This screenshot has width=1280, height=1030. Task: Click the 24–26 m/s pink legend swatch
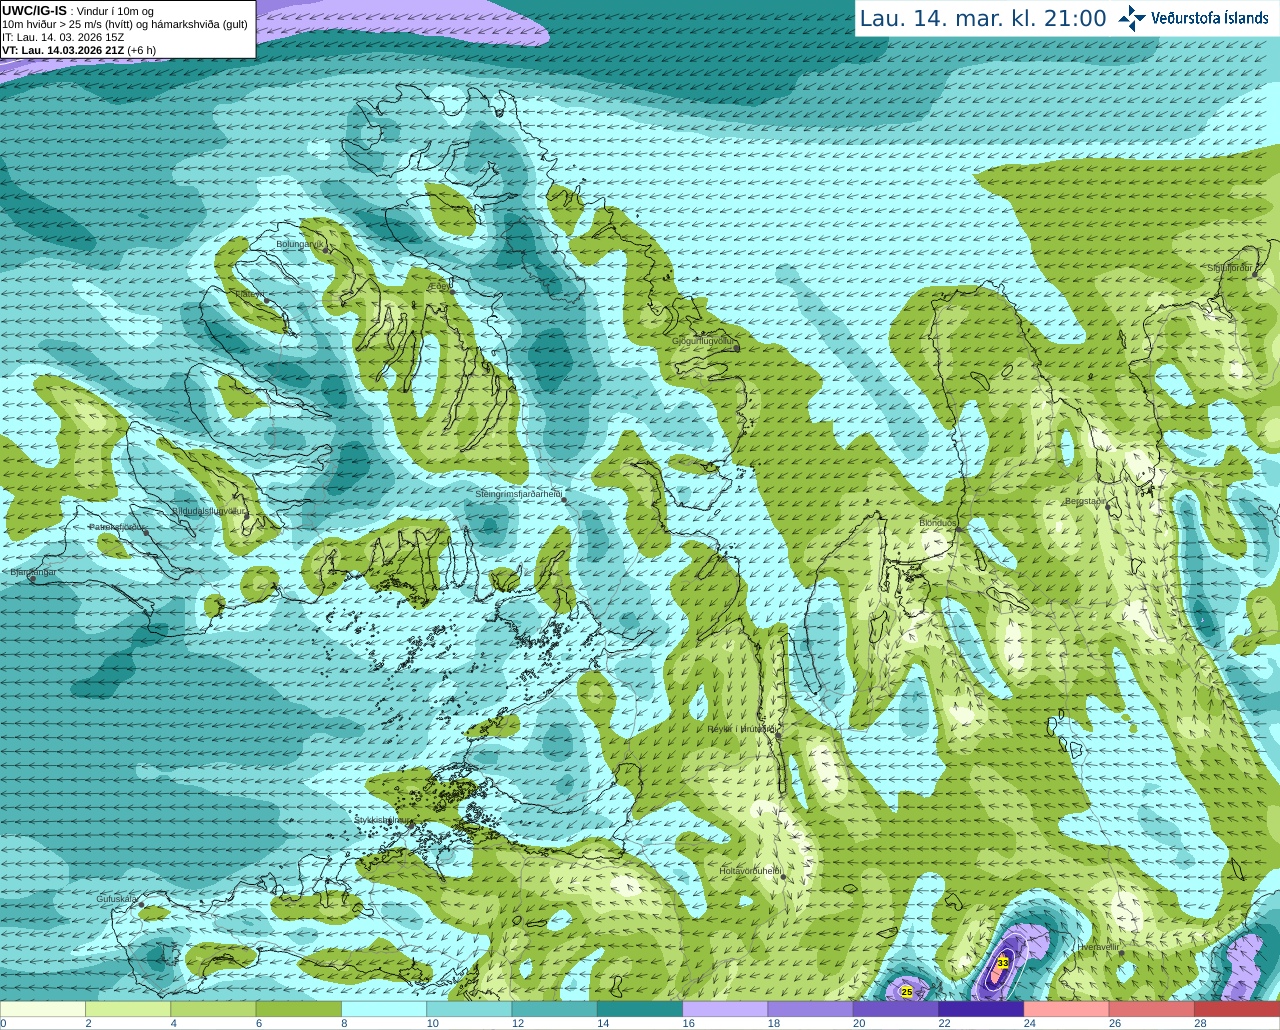tap(1067, 1009)
